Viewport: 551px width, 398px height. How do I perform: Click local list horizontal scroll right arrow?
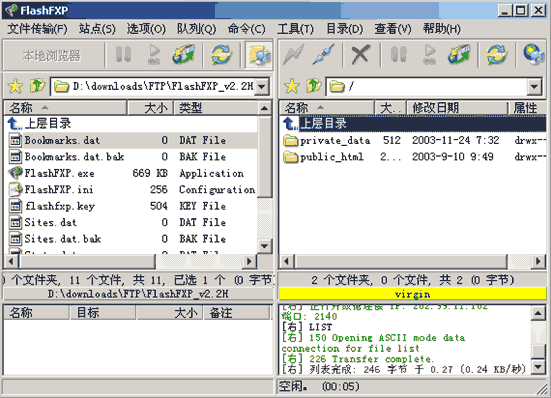pyautogui.click(x=249, y=261)
